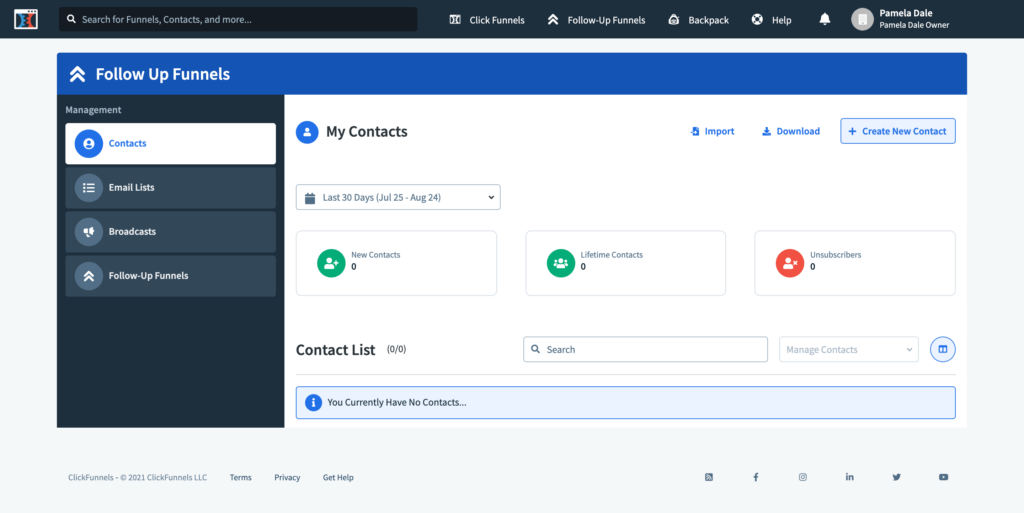Screen dimensions: 1024x513
Task: Click the green New Contacts icon
Action: [x=331, y=263]
